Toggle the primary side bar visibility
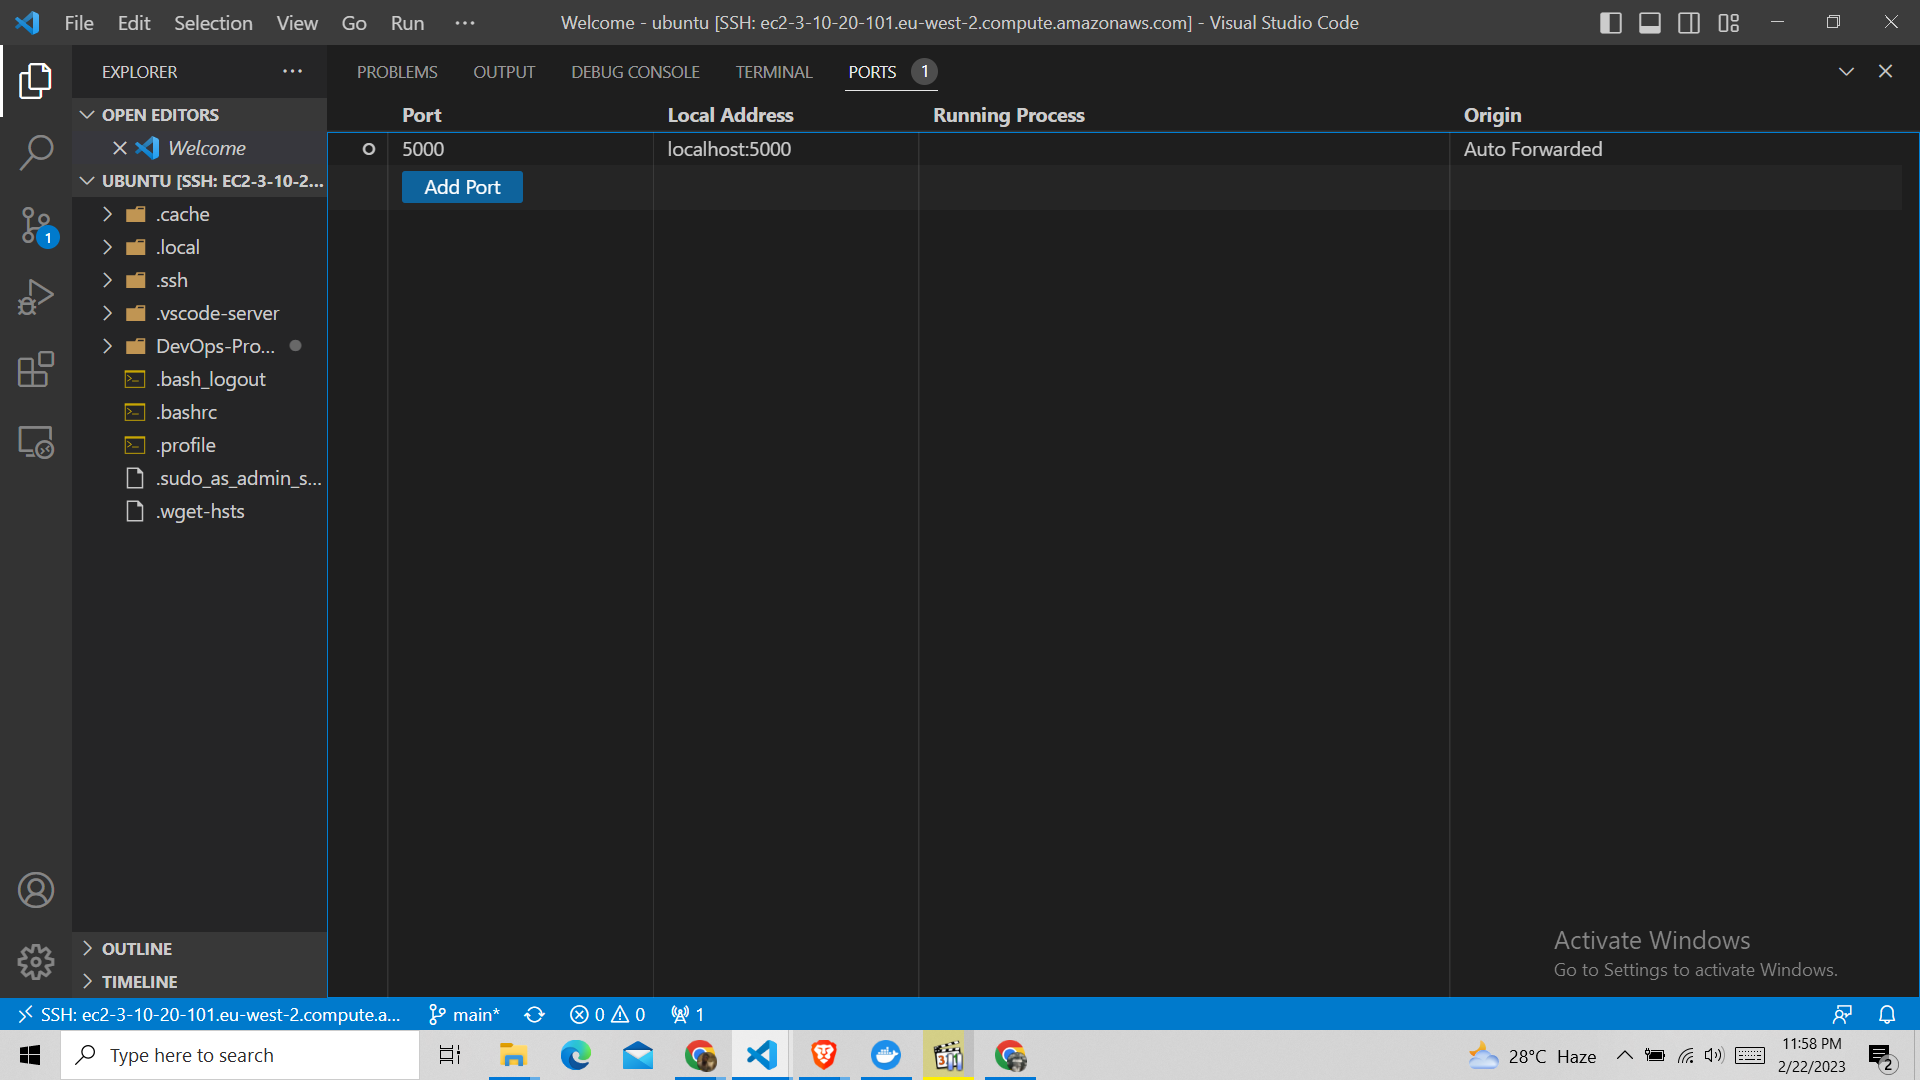Screen dimensions: 1920x1080 click(1610, 22)
